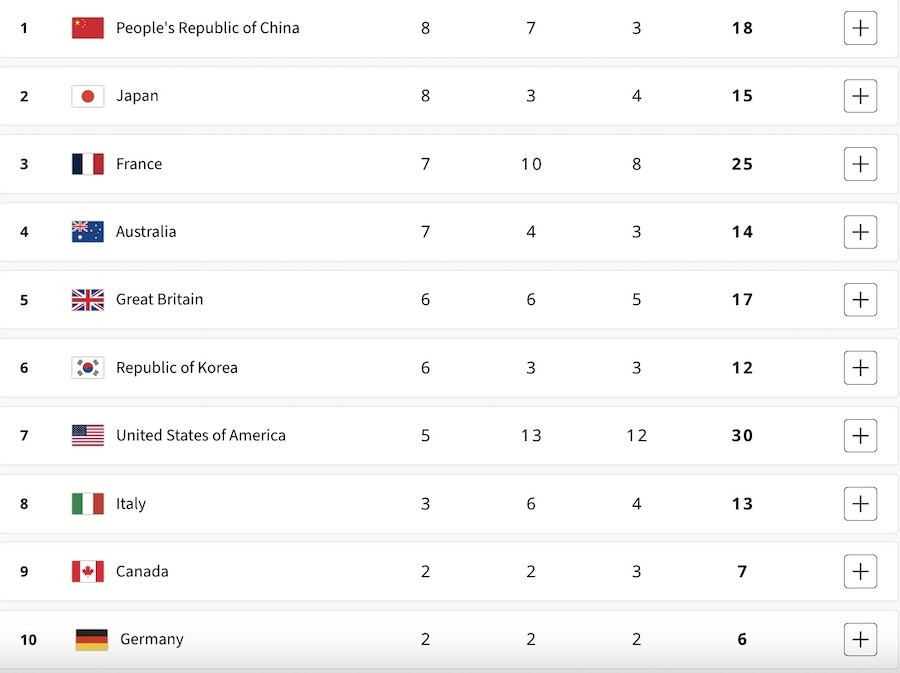The height and width of the screenshot is (673, 900).
Task: Click the Canadian maple leaf flag
Action: [x=88, y=572]
